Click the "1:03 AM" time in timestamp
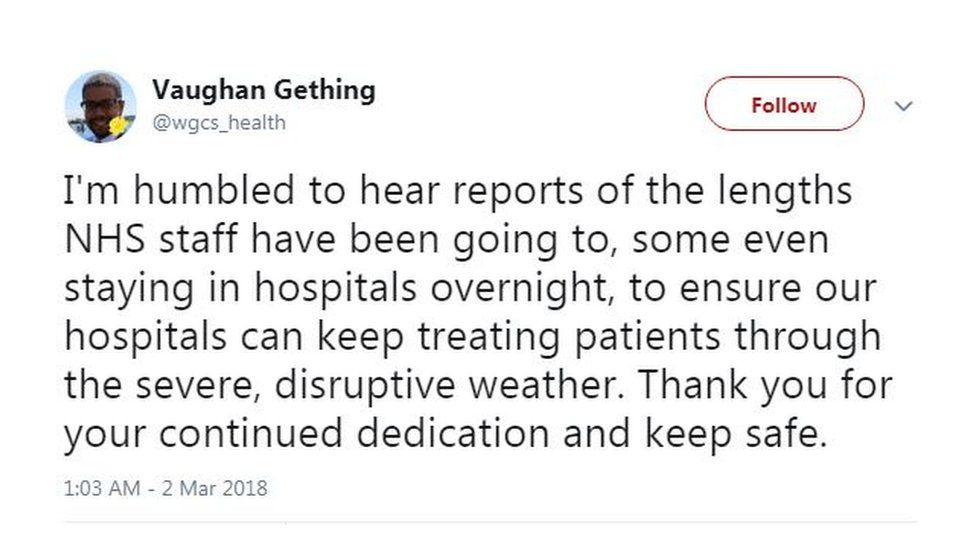This screenshot has height=549, width=976. [x=100, y=490]
